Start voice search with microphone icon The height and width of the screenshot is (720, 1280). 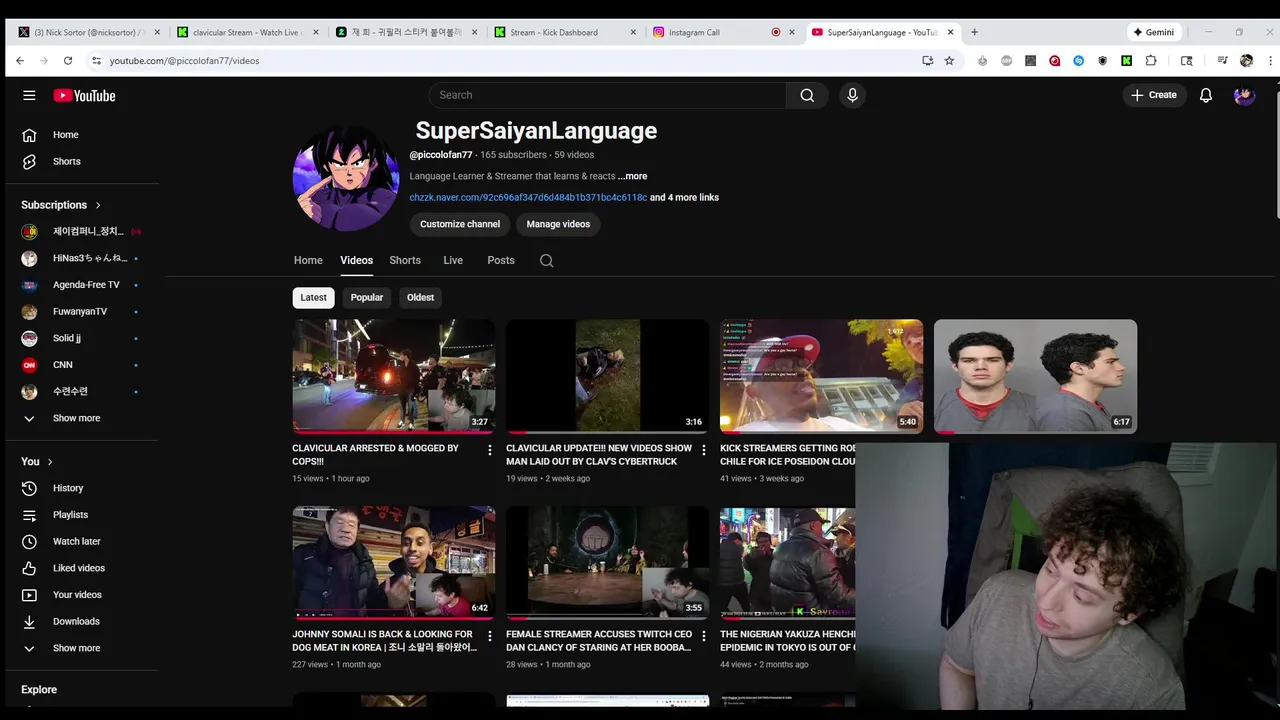pos(852,95)
